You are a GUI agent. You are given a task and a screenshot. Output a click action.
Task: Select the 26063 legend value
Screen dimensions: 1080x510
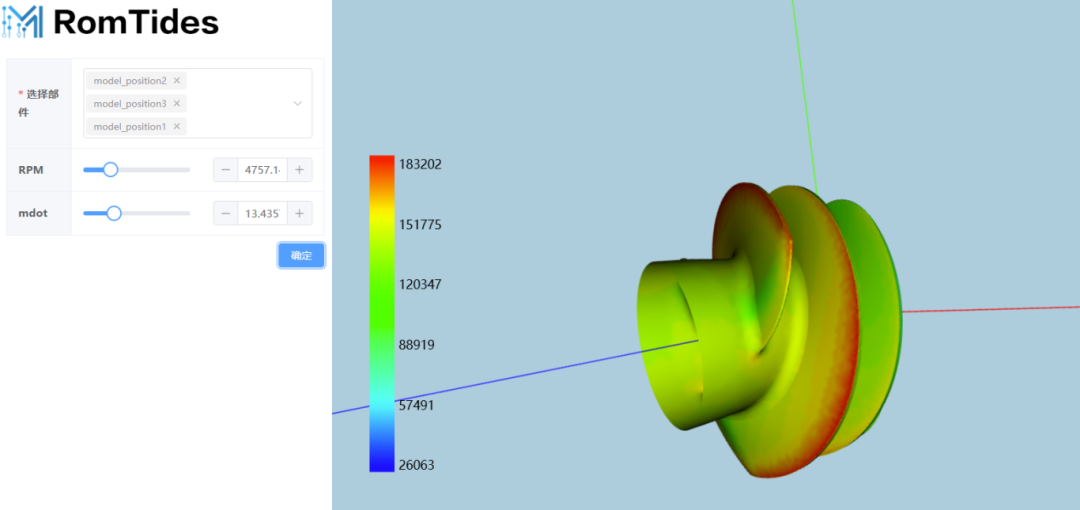(417, 465)
